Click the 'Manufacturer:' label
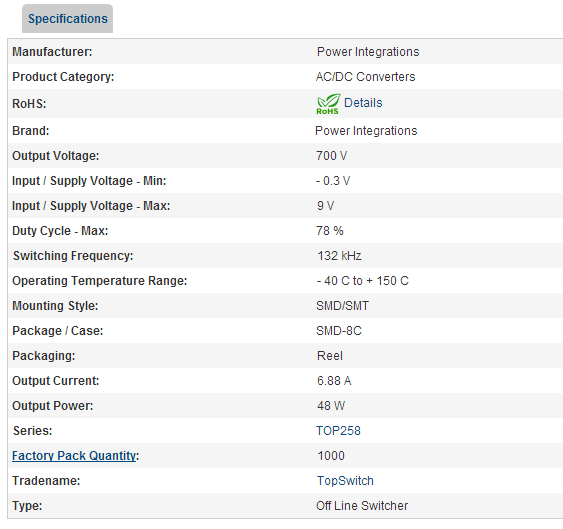This screenshot has height=529, width=563. point(52,52)
